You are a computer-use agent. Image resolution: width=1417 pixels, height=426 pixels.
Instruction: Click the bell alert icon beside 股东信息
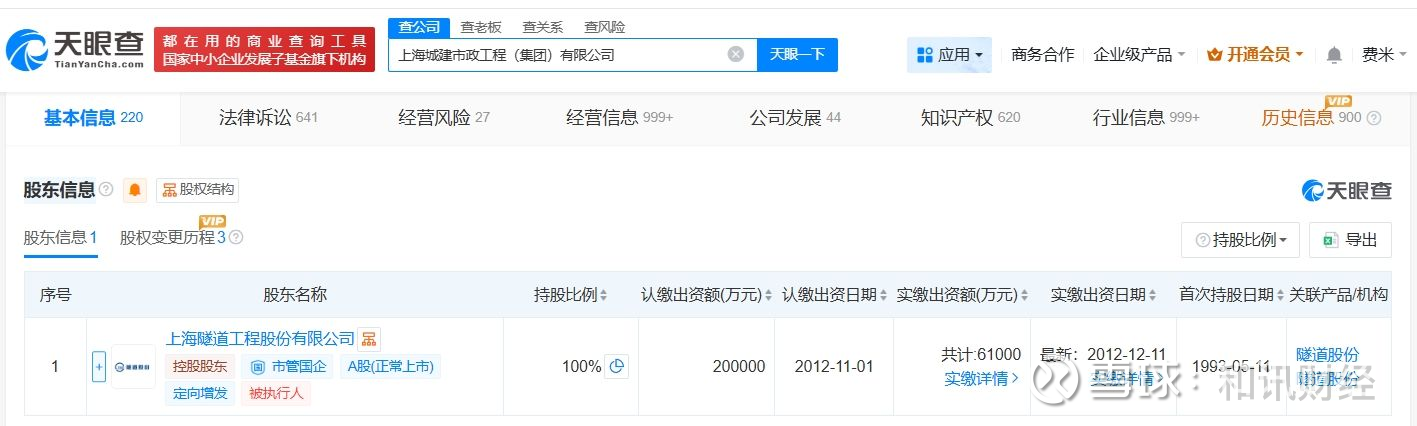135,190
